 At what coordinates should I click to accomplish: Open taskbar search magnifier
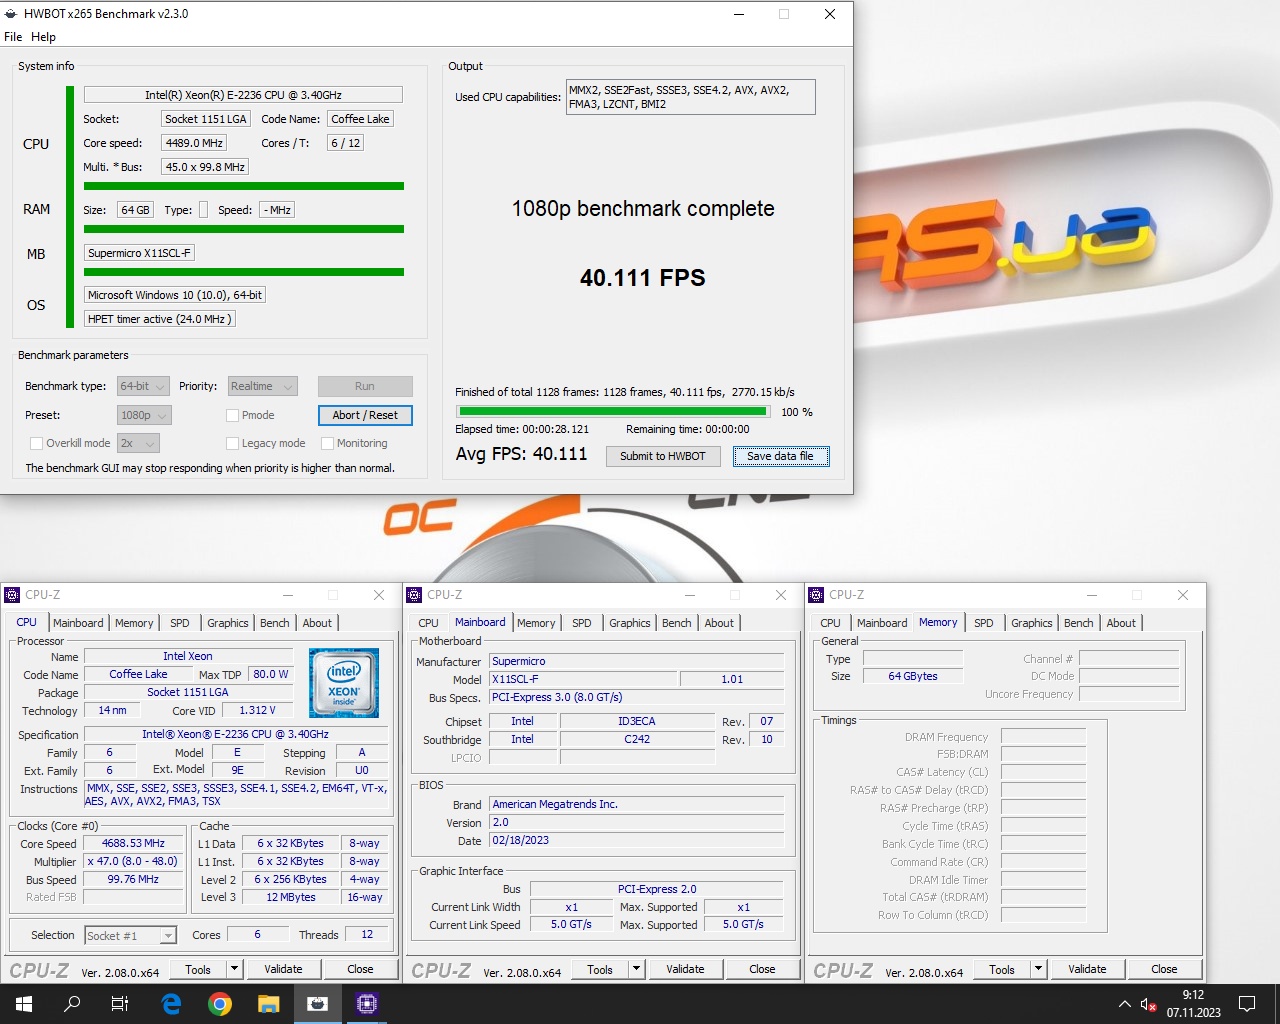(x=72, y=1003)
